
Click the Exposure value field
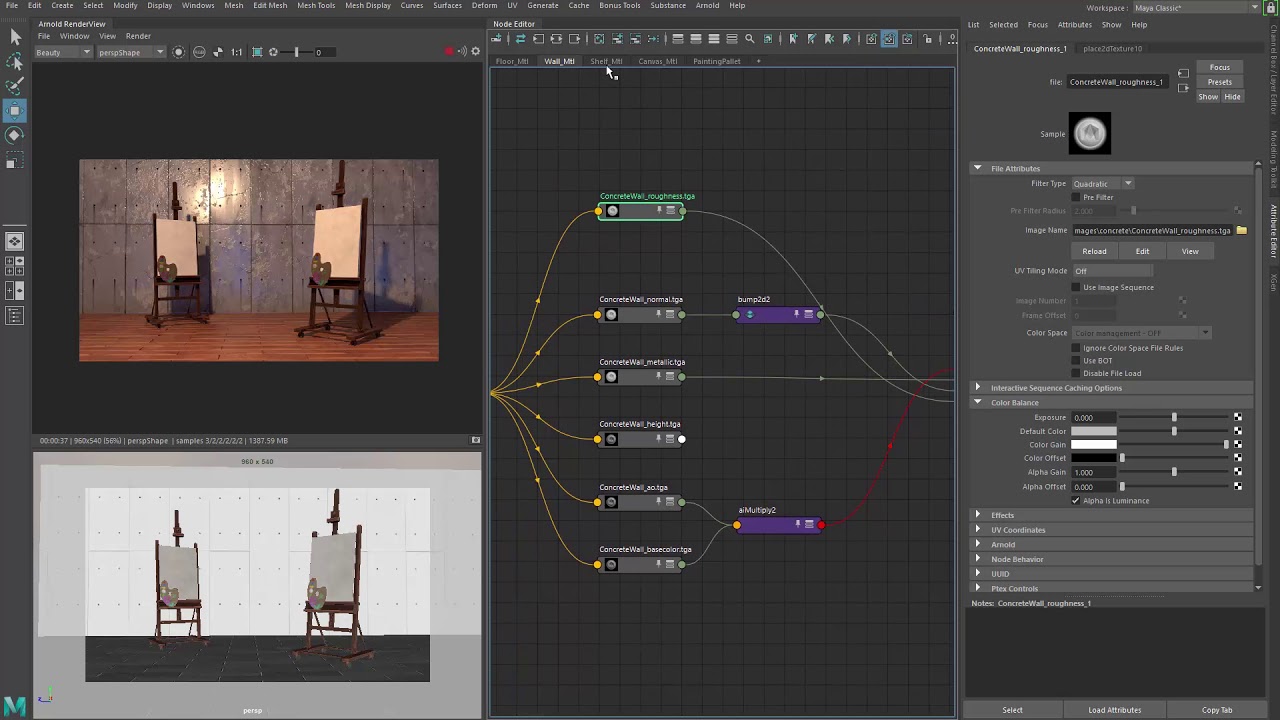click(x=1094, y=417)
